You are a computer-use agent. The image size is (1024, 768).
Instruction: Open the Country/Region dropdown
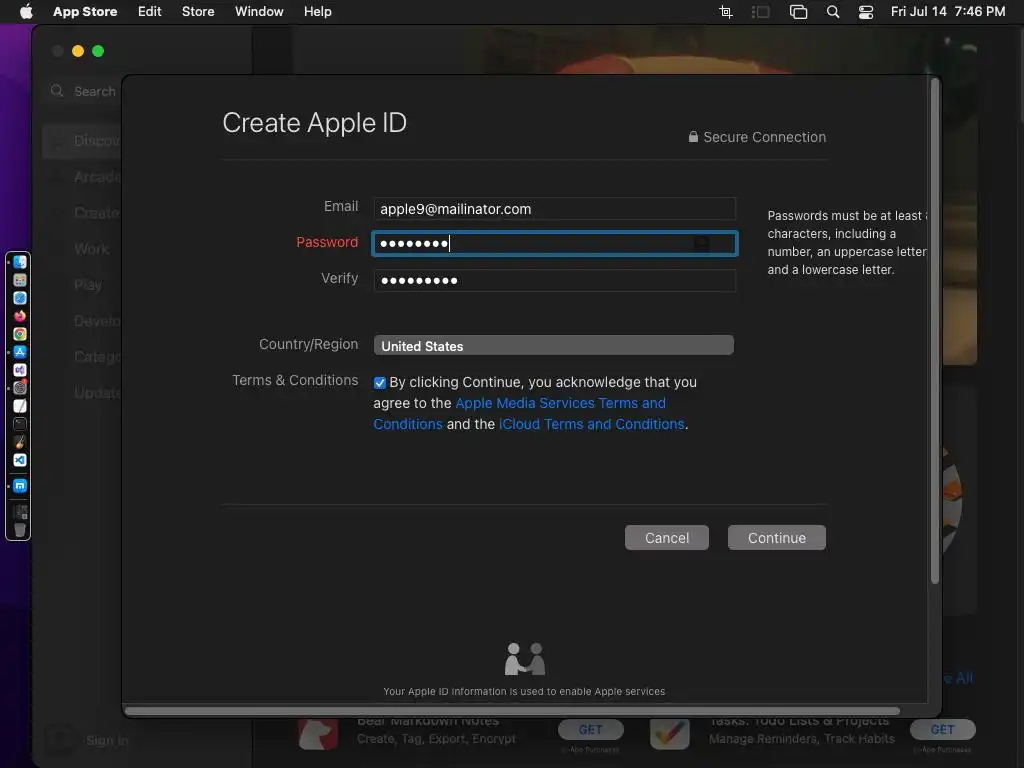[x=554, y=345]
